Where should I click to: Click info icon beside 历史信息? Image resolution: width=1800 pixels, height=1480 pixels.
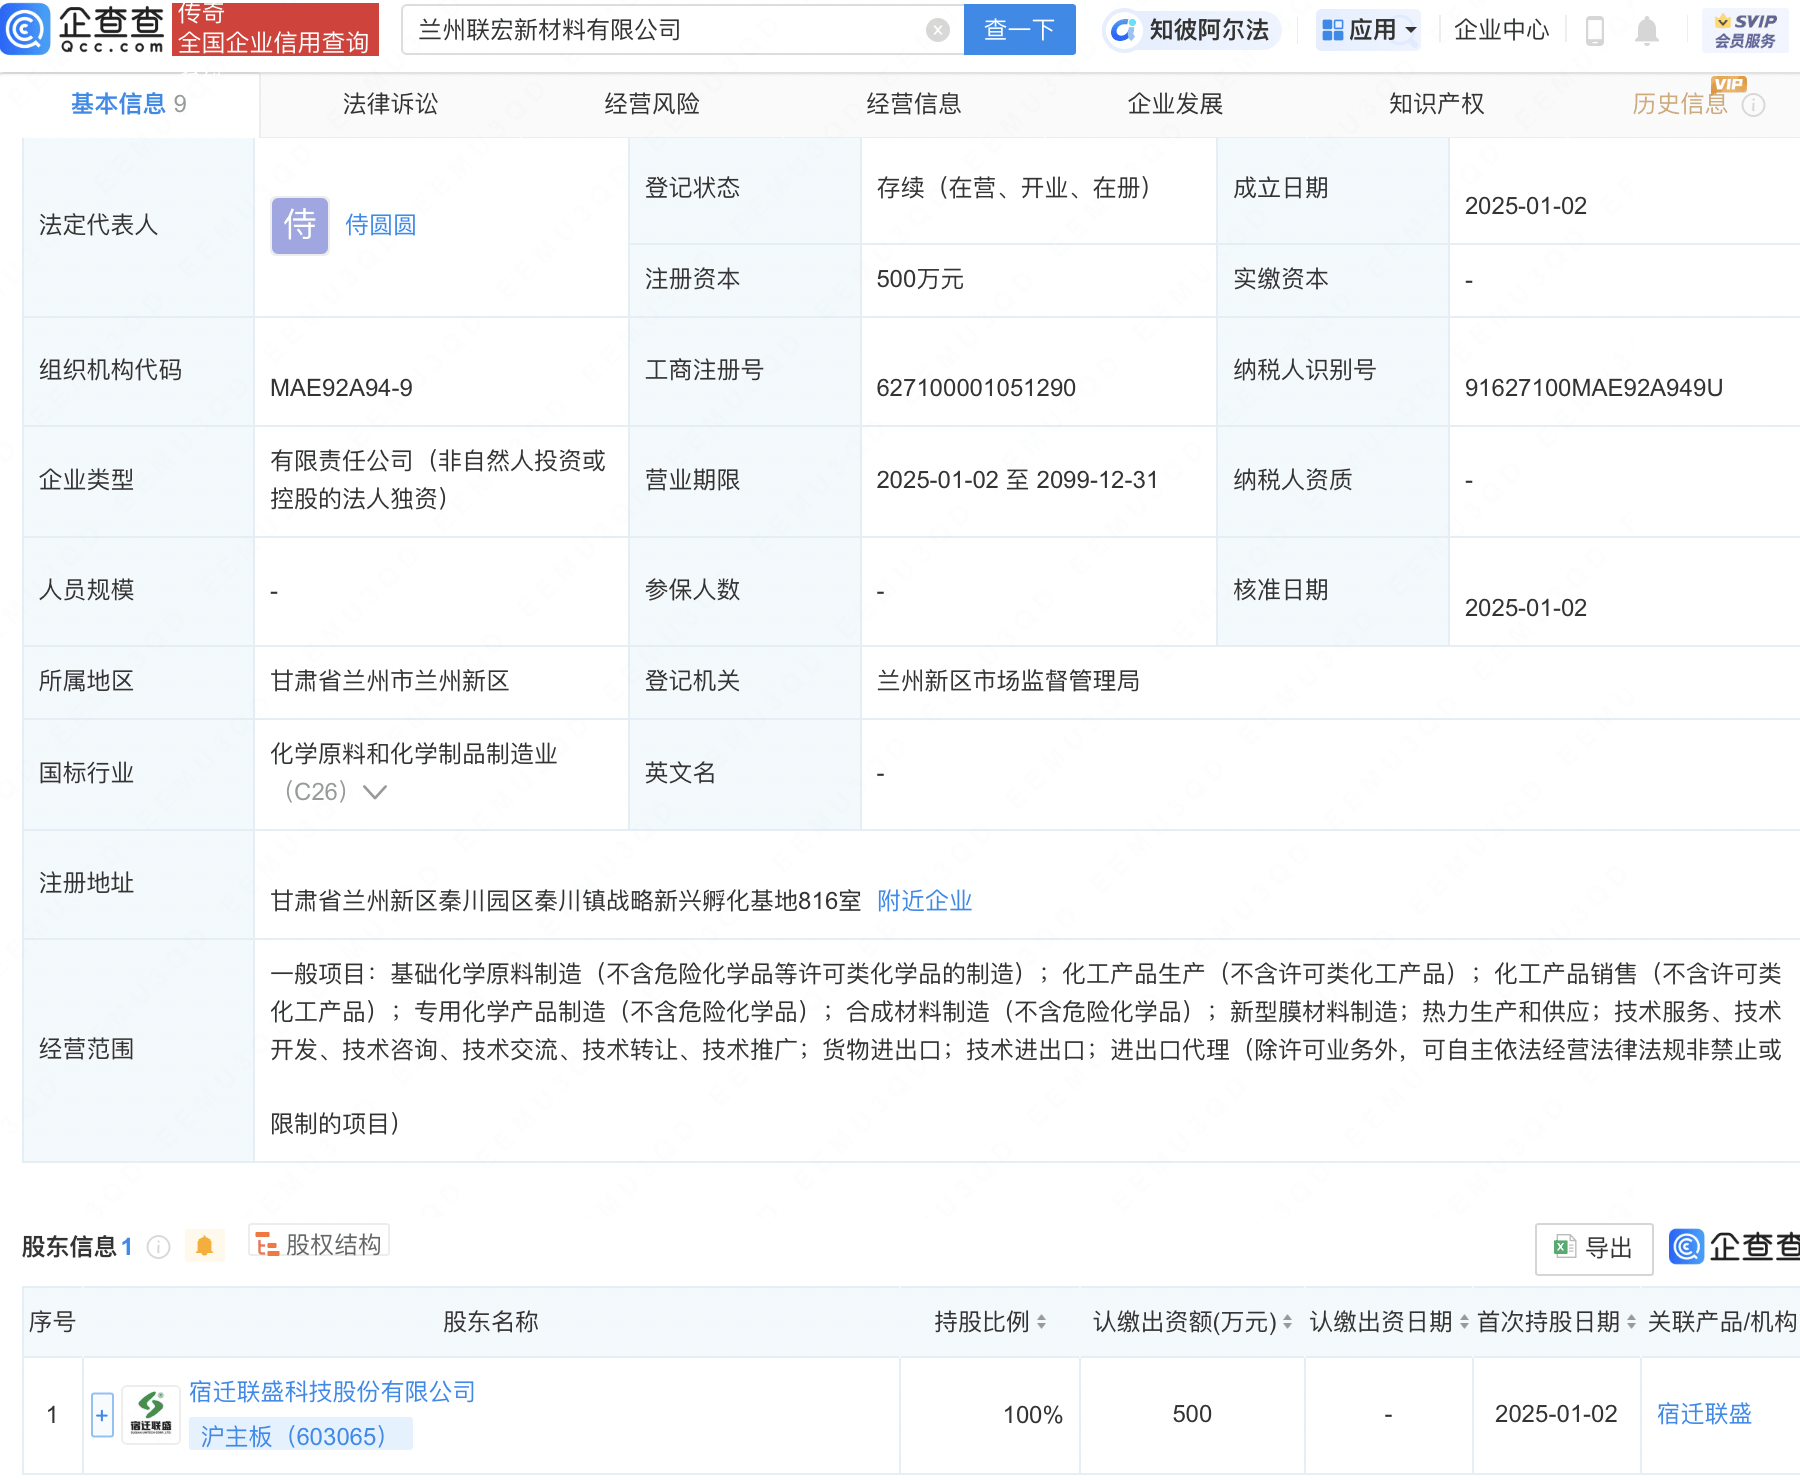(1754, 105)
